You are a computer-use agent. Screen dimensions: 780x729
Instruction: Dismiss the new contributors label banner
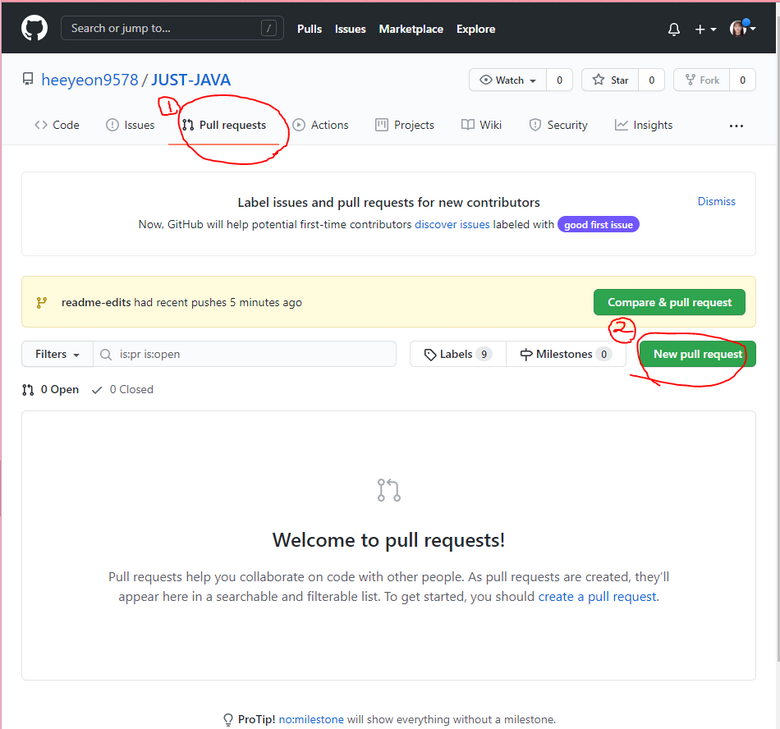coord(716,201)
